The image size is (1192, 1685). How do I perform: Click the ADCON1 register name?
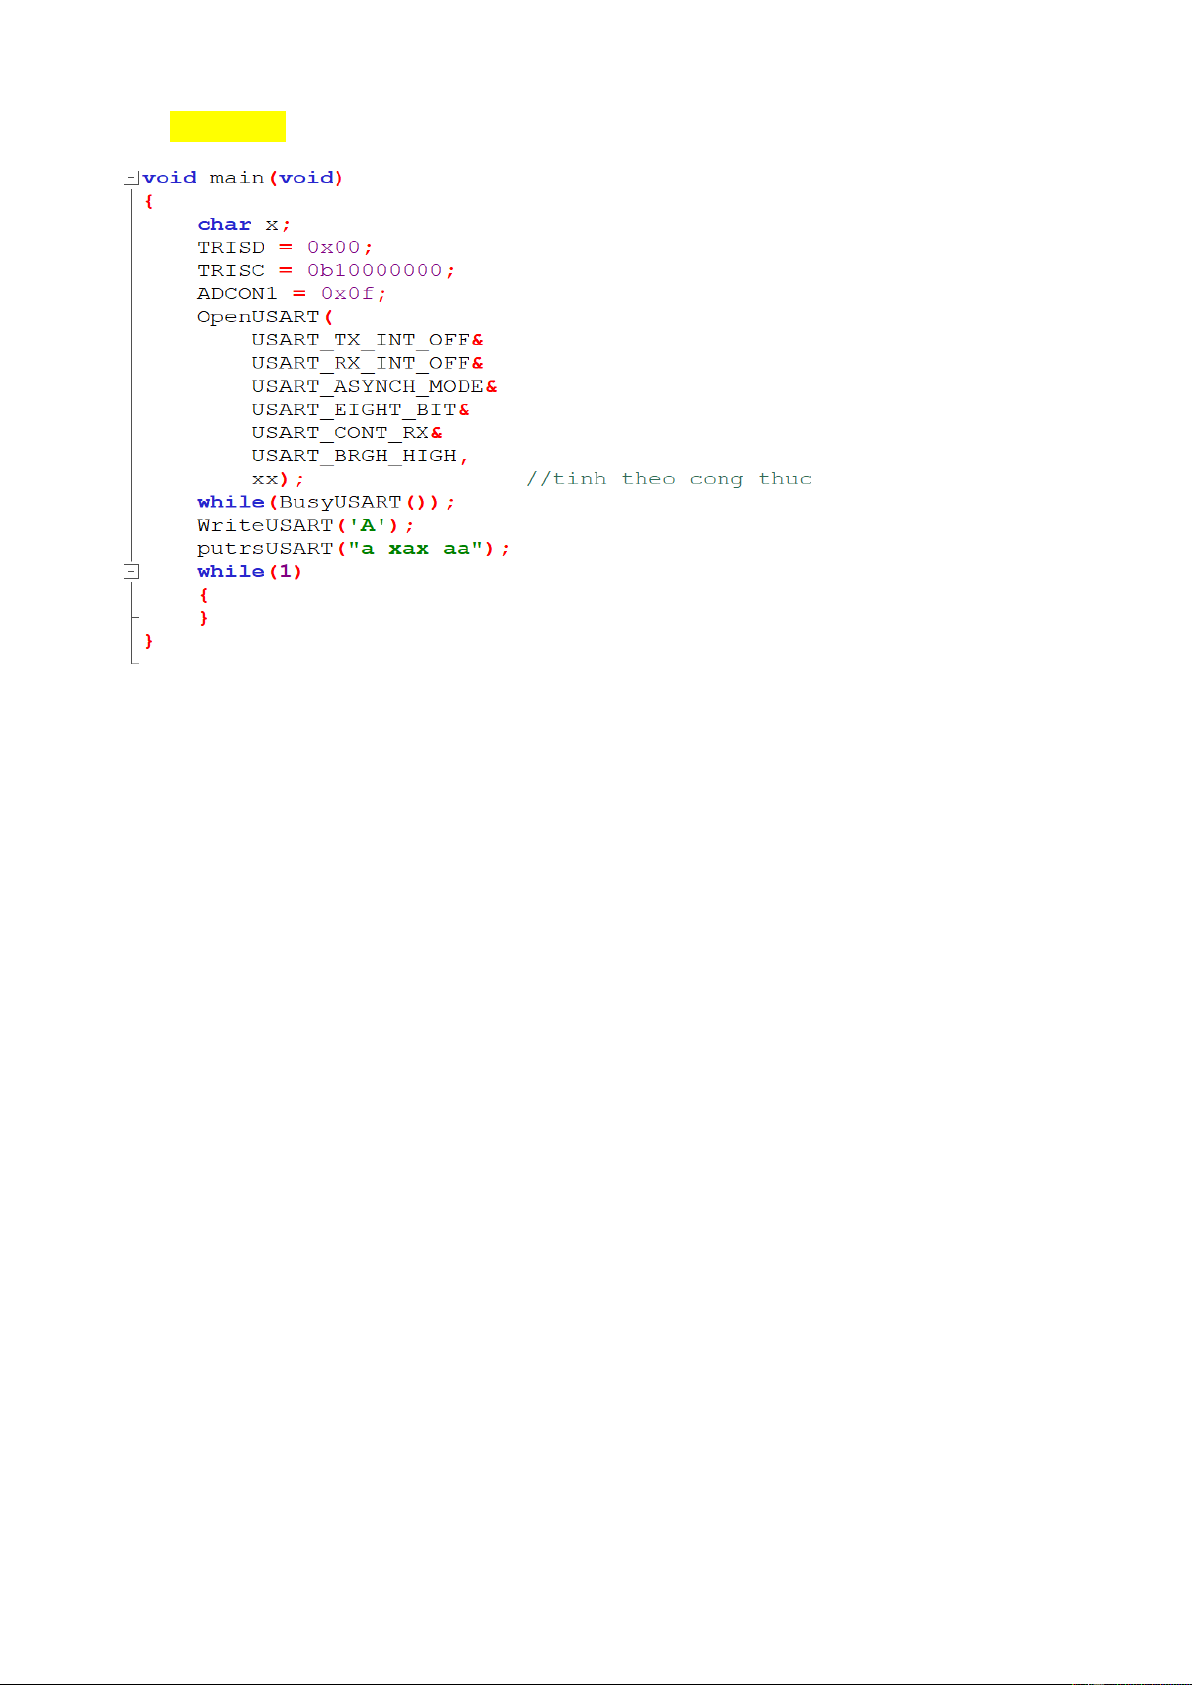(x=237, y=294)
